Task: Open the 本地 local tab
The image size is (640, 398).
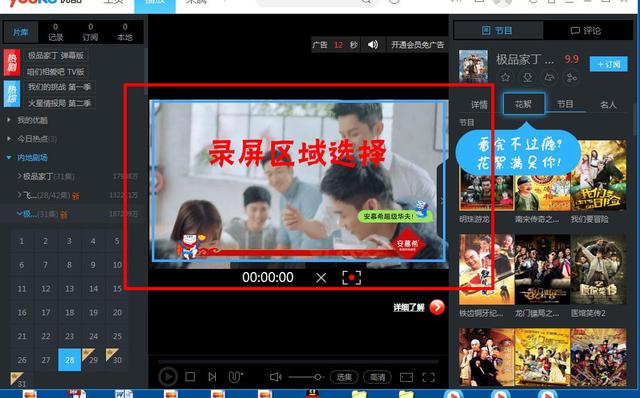Action: click(x=125, y=32)
